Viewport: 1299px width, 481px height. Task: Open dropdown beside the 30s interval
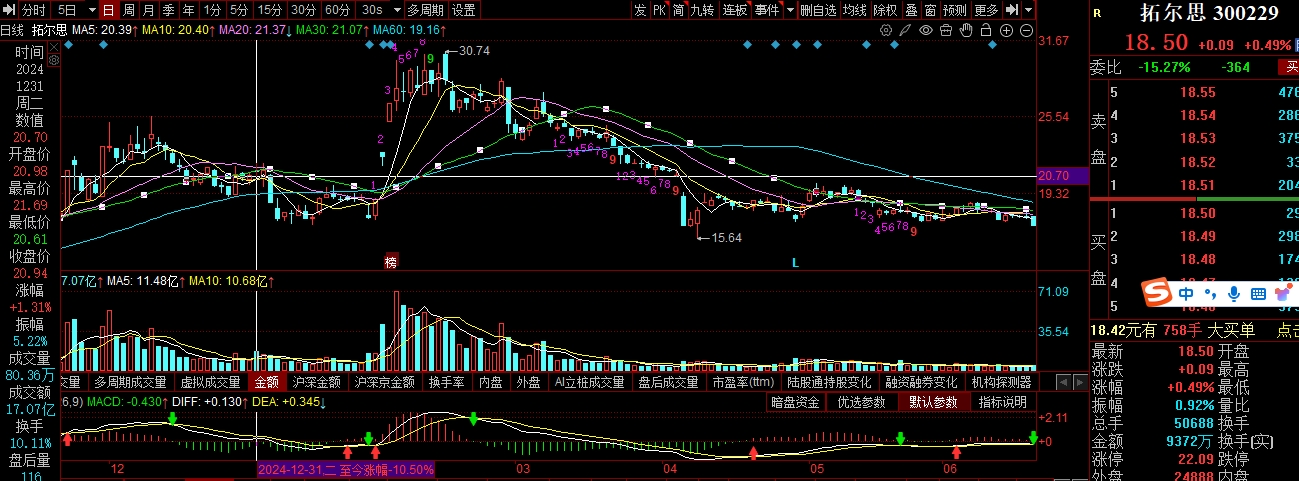pyautogui.click(x=395, y=10)
